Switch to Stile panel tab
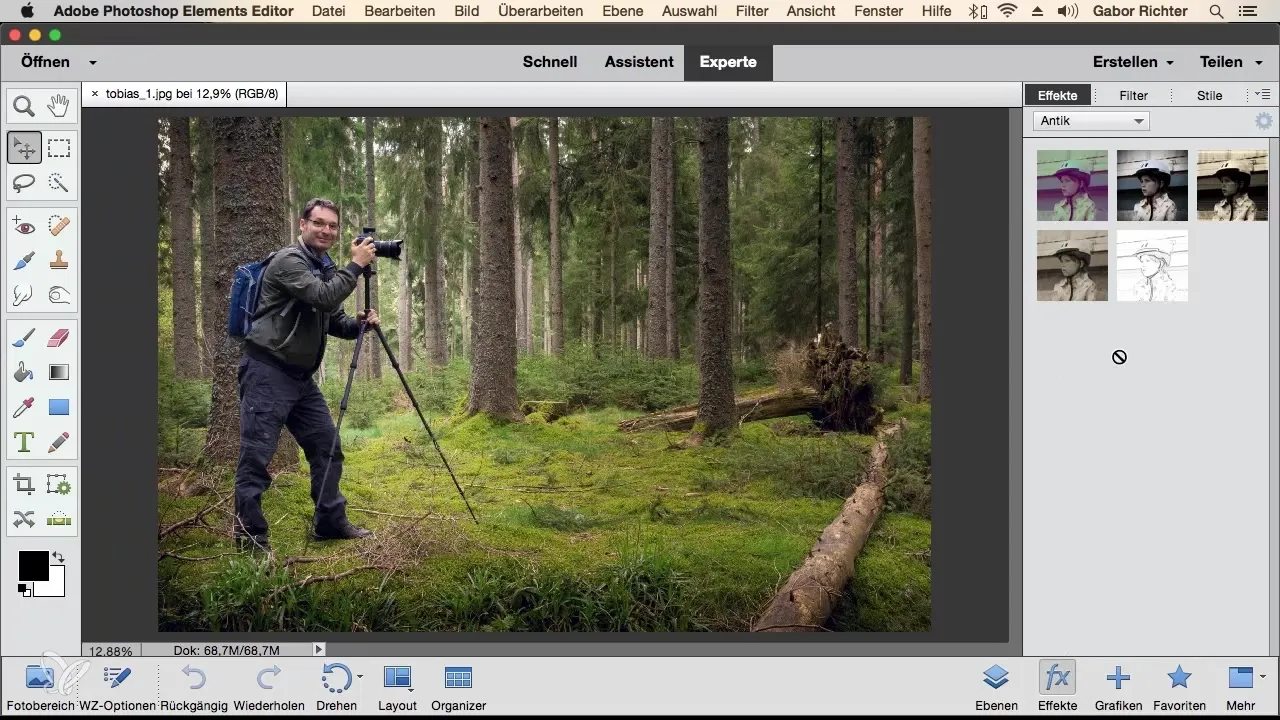The image size is (1280, 720). (1209, 95)
